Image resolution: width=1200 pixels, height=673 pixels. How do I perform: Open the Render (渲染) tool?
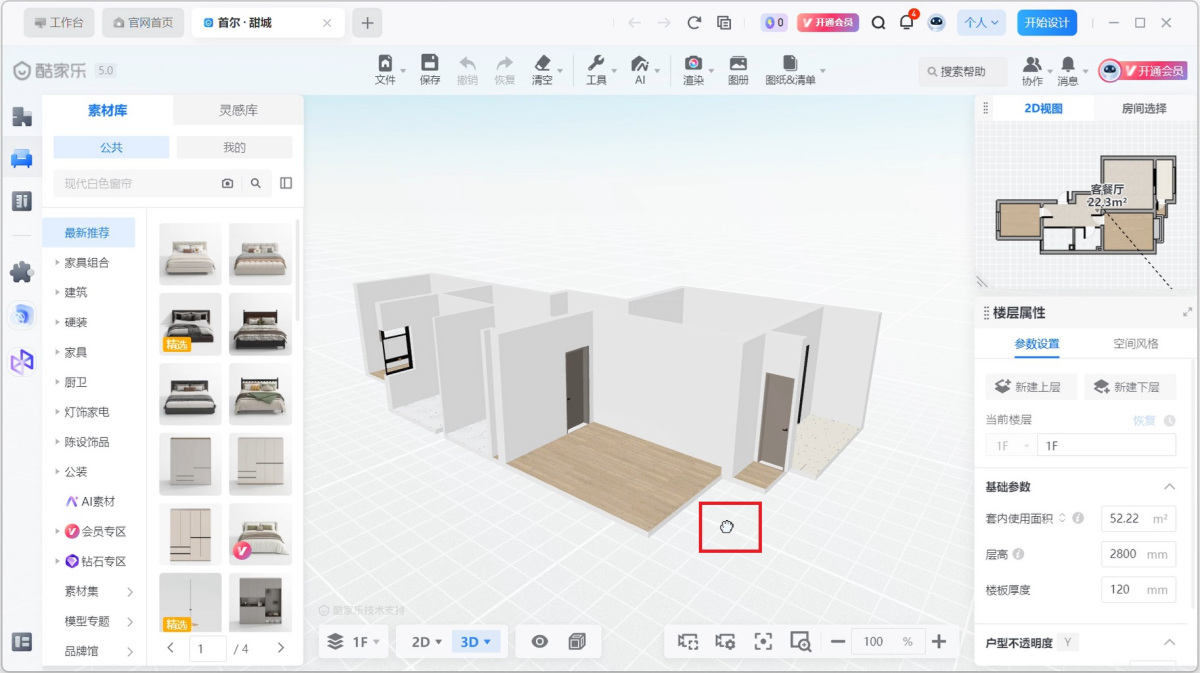pyautogui.click(x=692, y=69)
